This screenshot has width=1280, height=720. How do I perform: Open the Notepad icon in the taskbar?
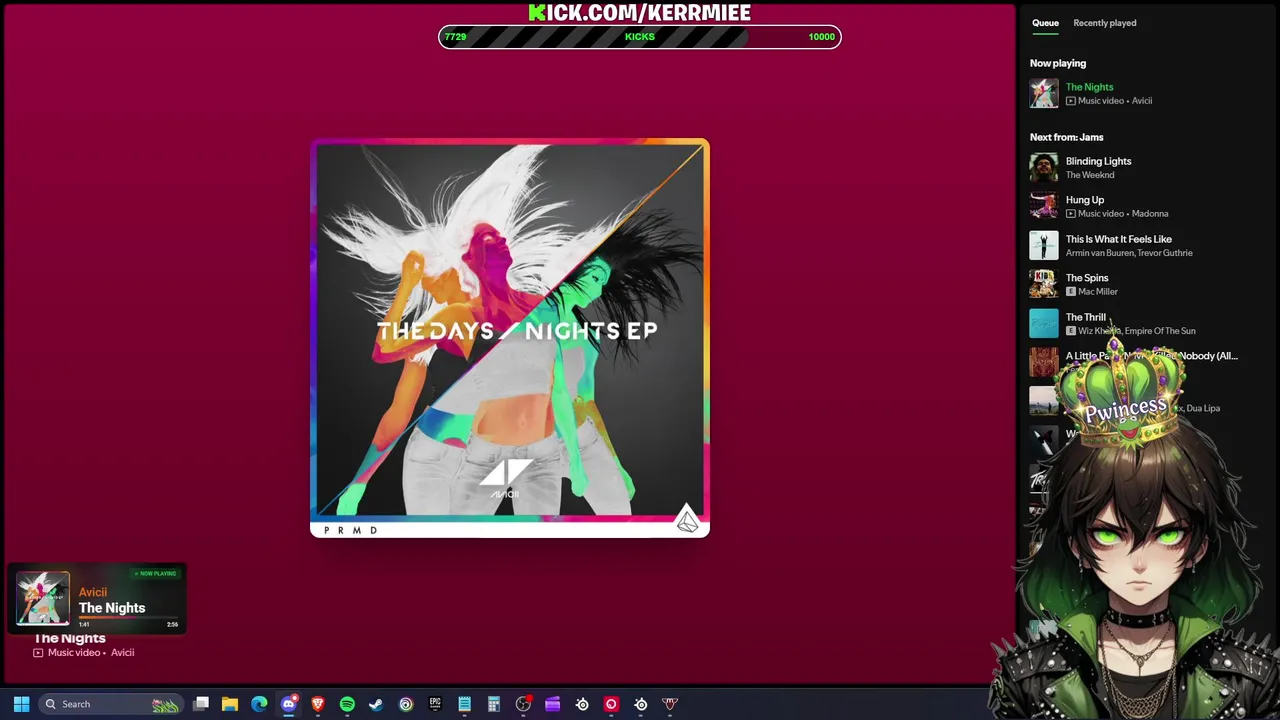click(x=464, y=704)
